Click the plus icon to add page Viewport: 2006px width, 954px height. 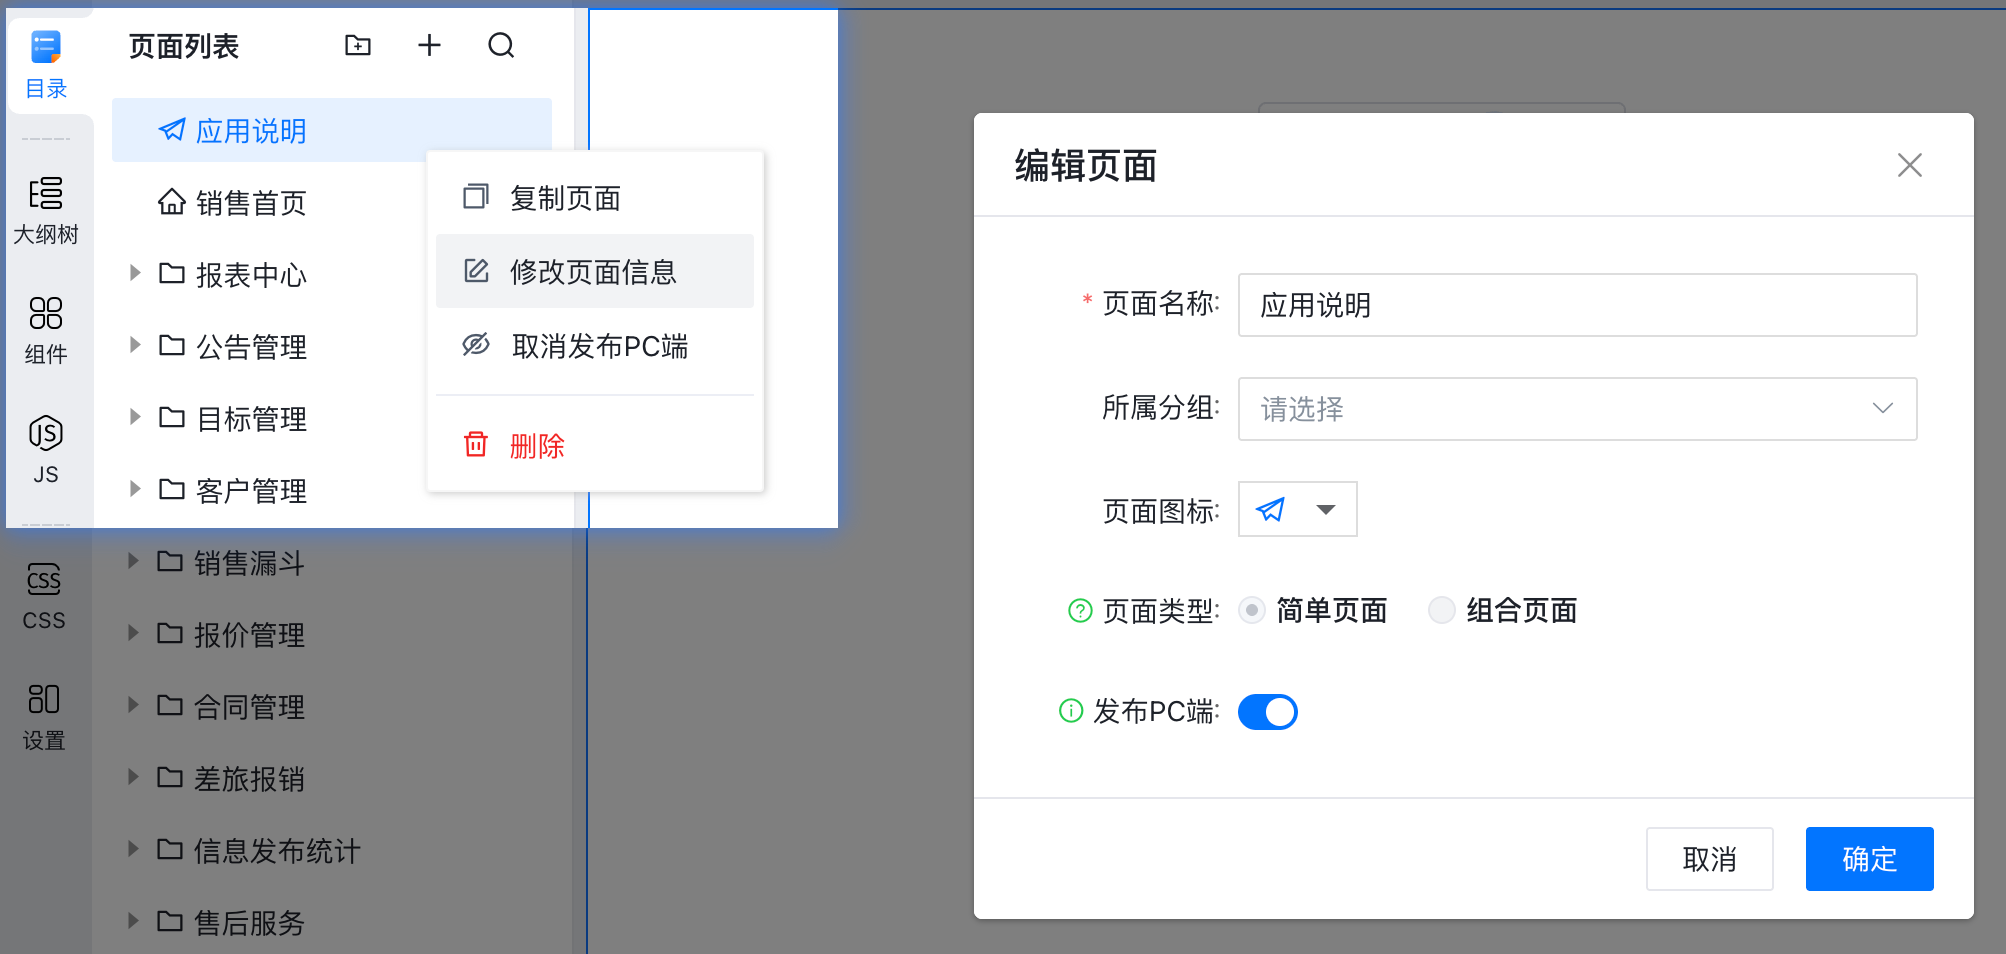[x=429, y=45]
